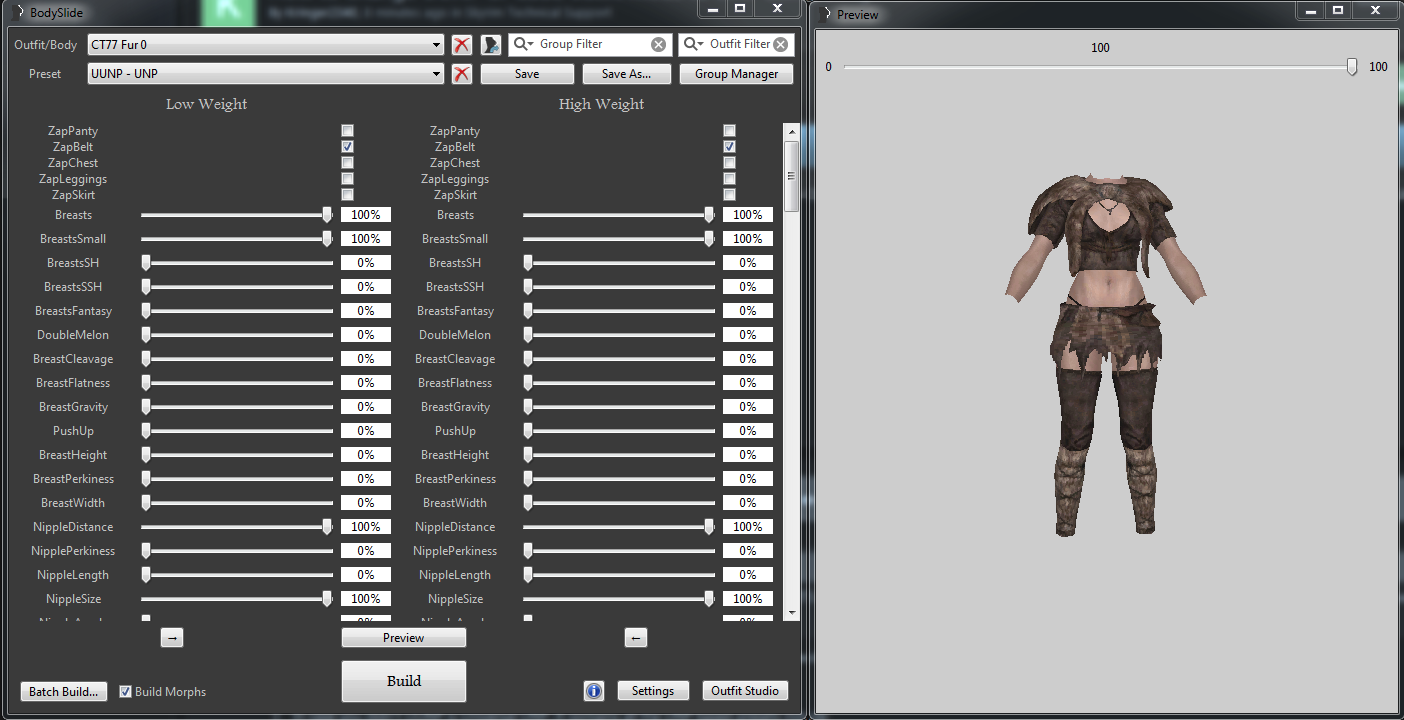This screenshot has height=720, width=1404.
Task: Click the Low Weight column heading
Action: [x=207, y=104]
